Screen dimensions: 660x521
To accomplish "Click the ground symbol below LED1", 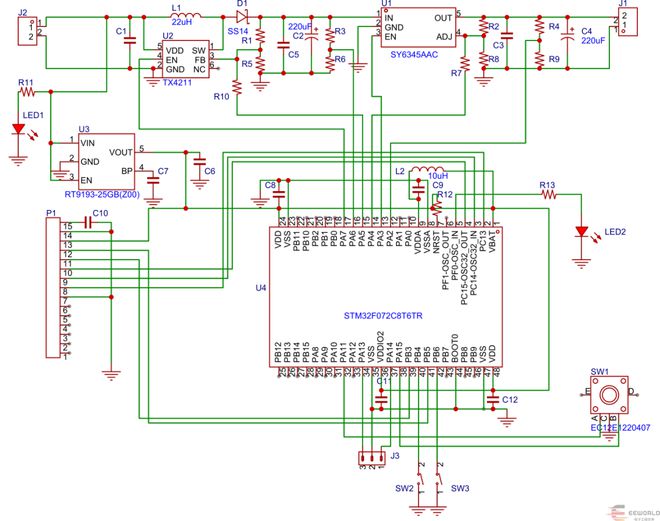I will click(19, 161).
